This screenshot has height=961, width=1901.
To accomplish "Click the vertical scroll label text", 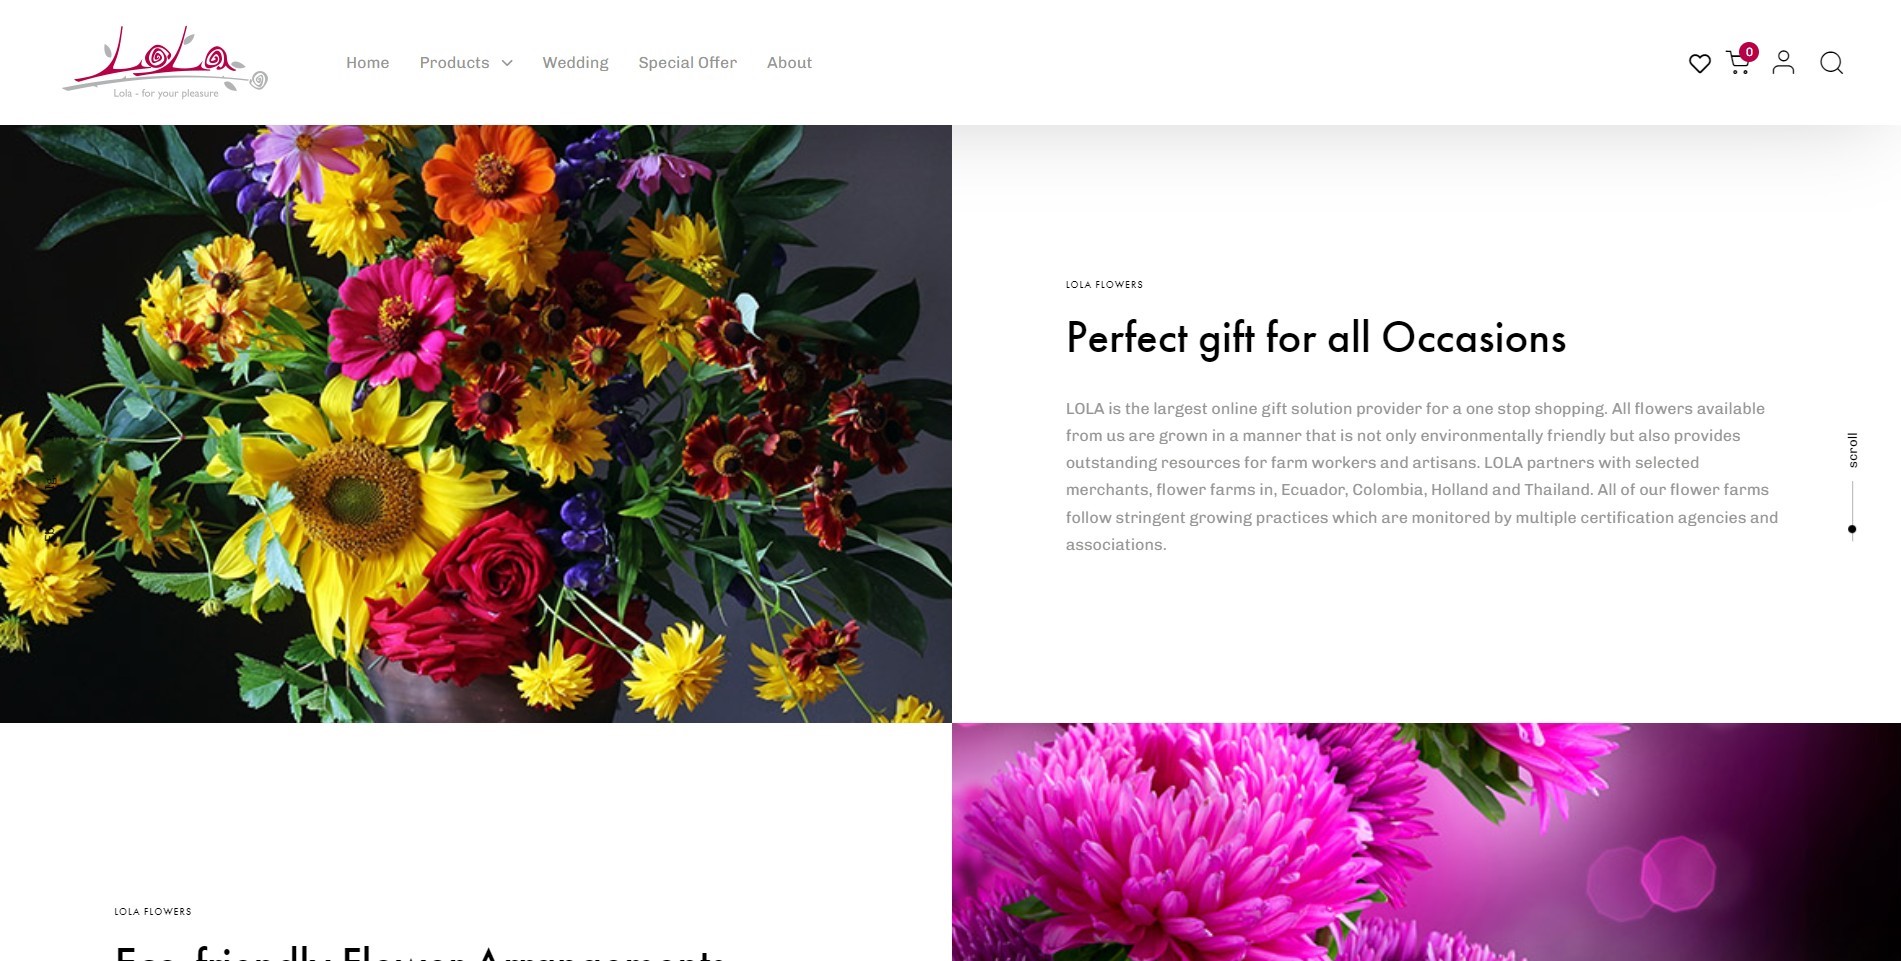I will [1852, 450].
